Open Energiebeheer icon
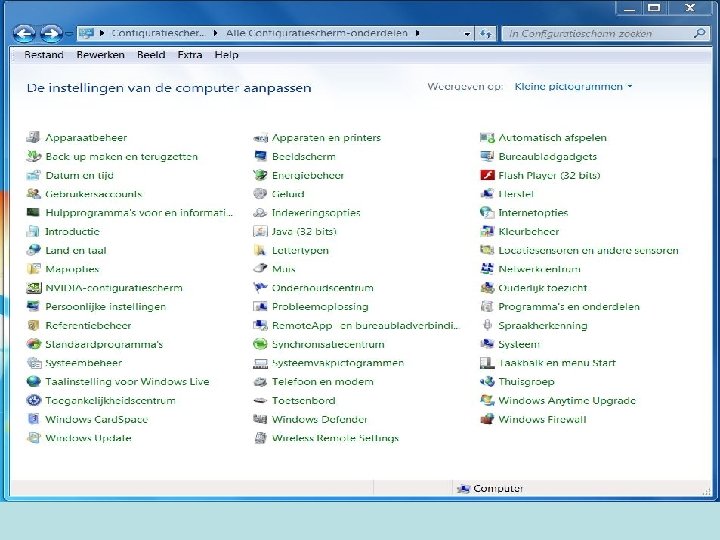720x540 pixels. click(260, 175)
